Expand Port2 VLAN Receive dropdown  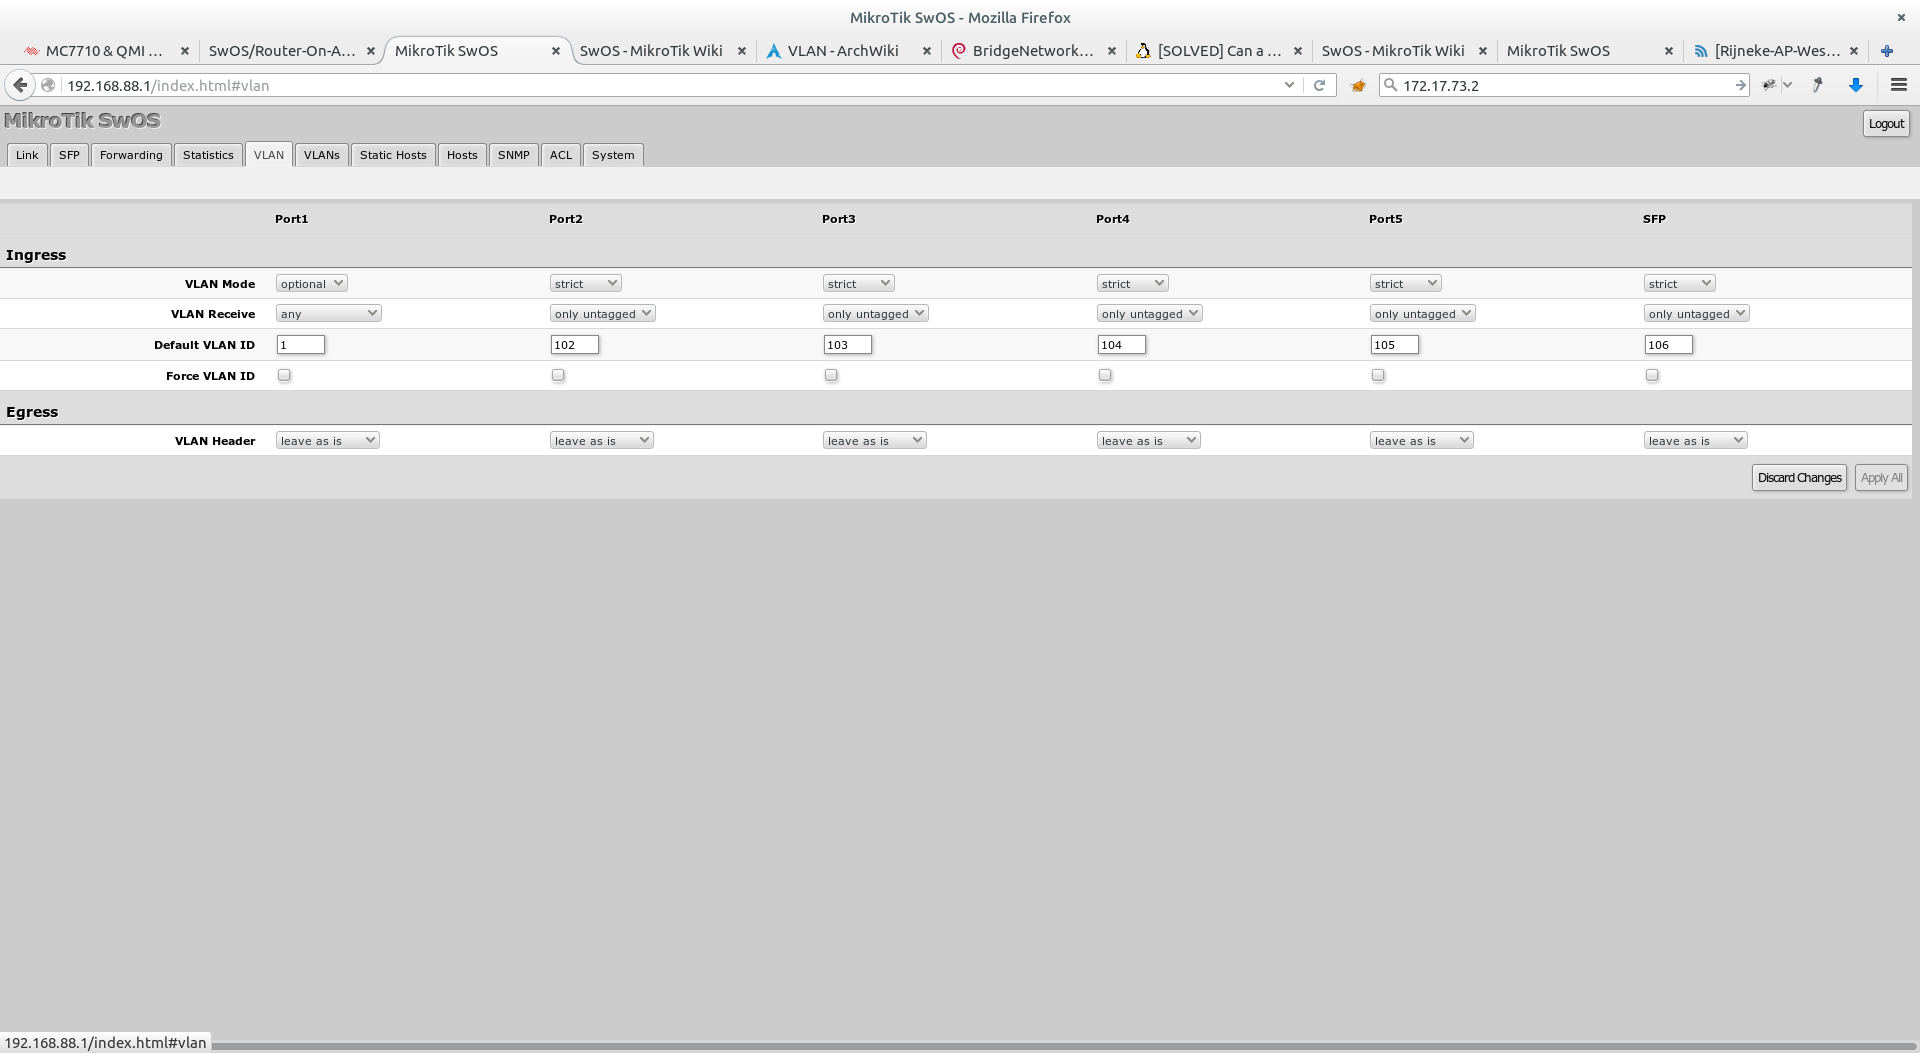pos(602,314)
